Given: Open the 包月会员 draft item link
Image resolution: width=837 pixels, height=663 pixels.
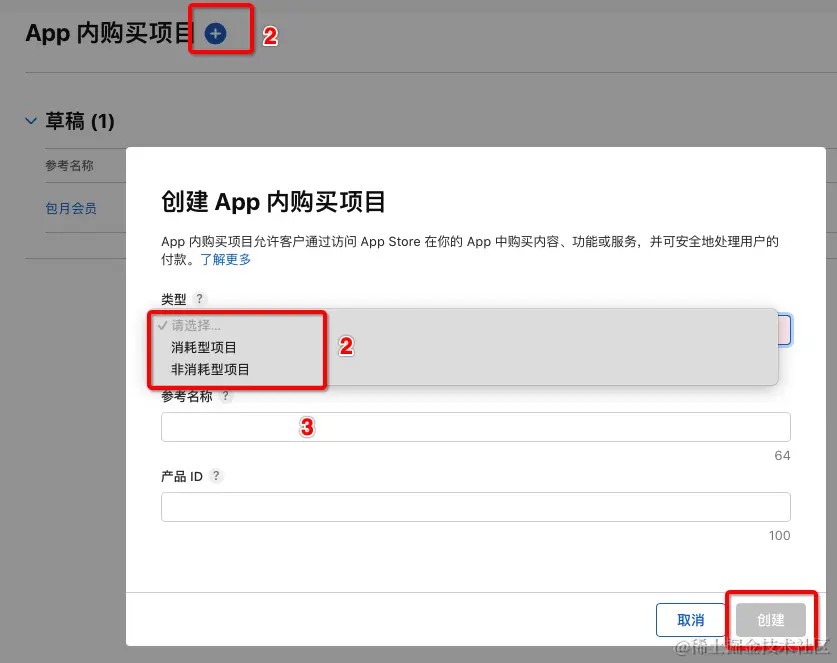Looking at the screenshot, I should coord(71,208).
